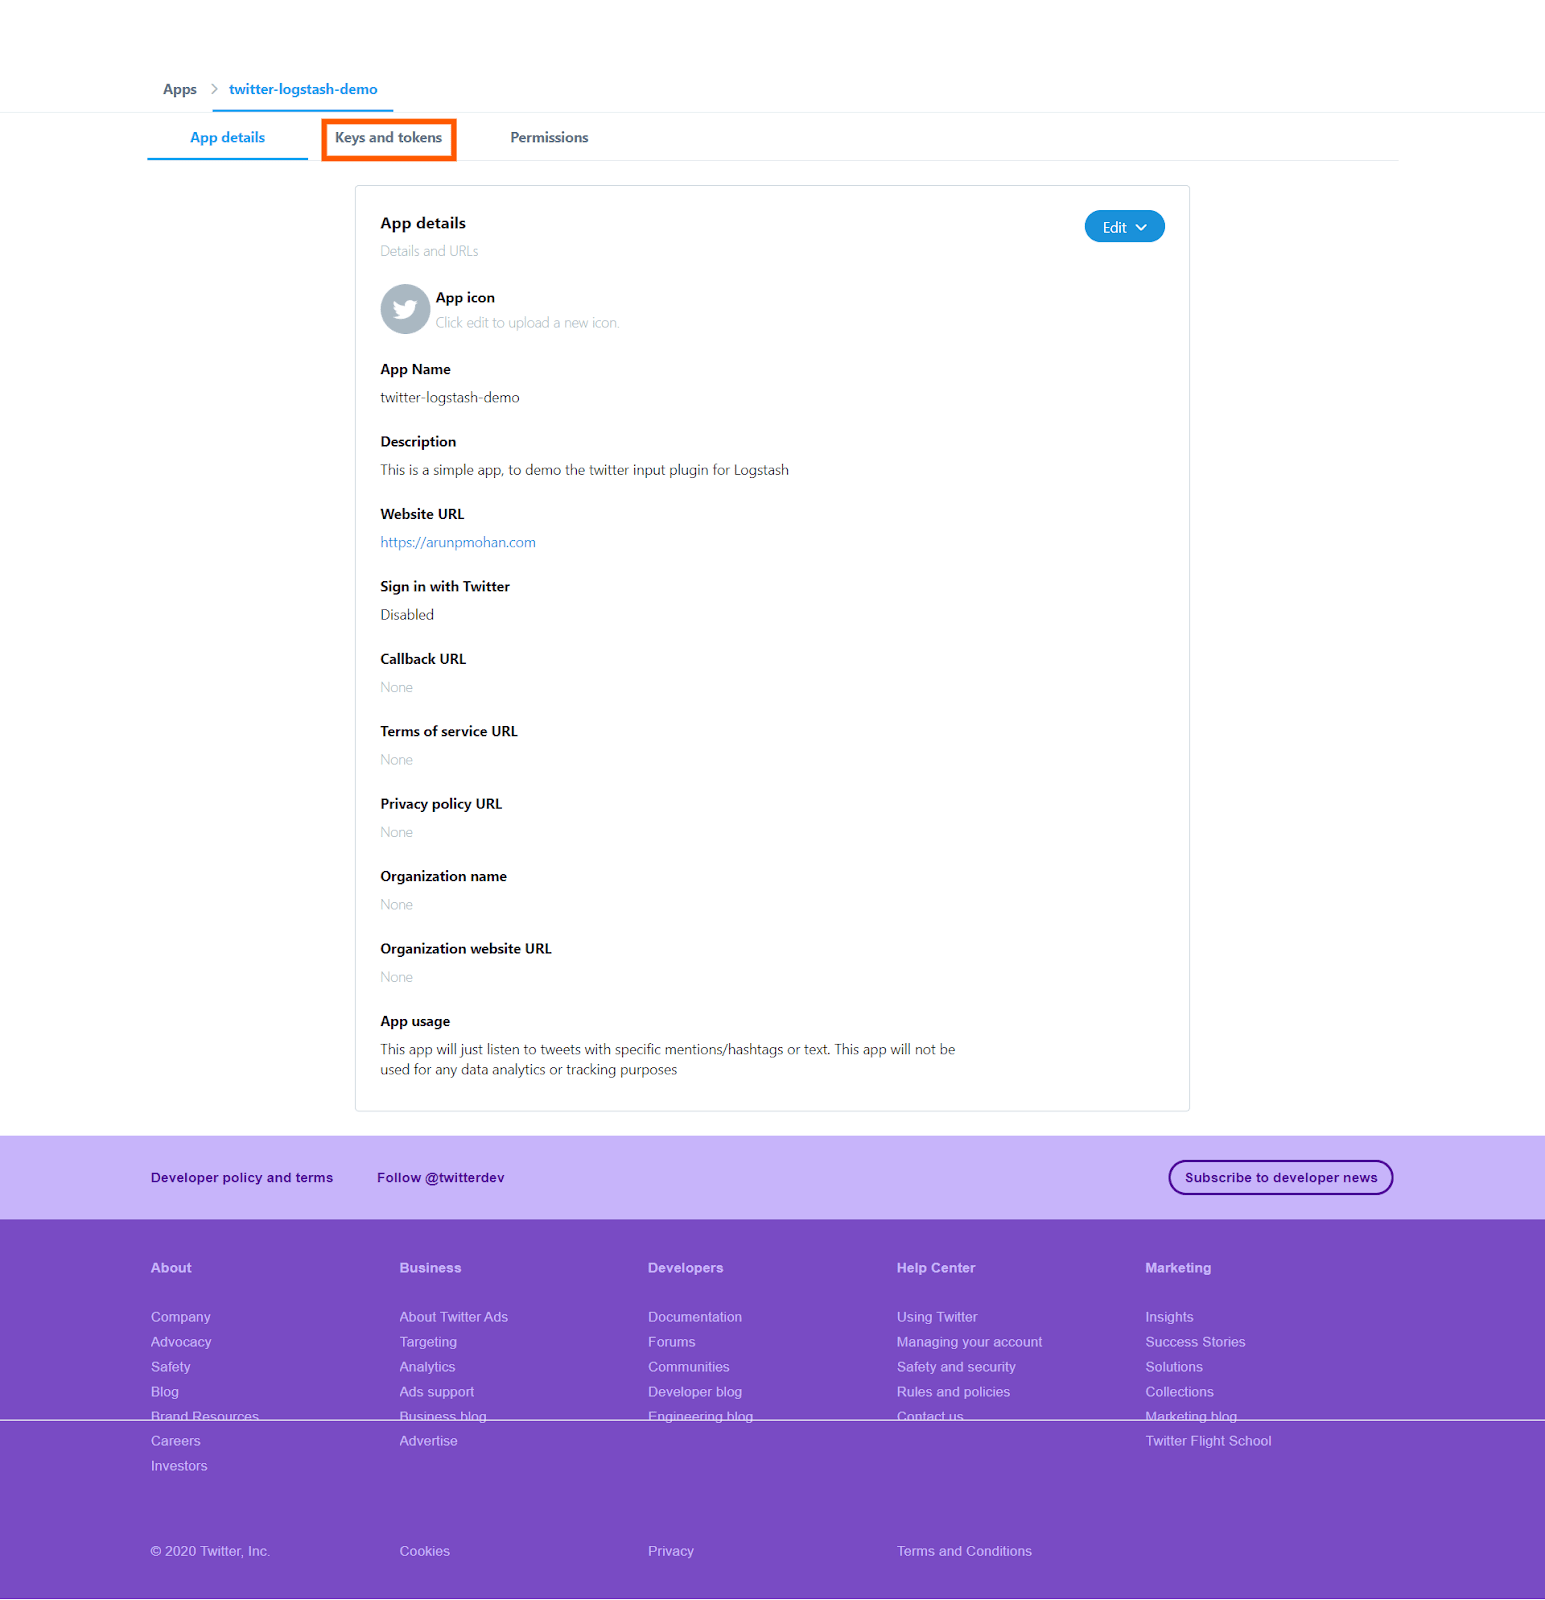Viewport: 1545px width, 1600px height.
Task: Click the Disabled sign-in status text
Action: click(407, 615)
